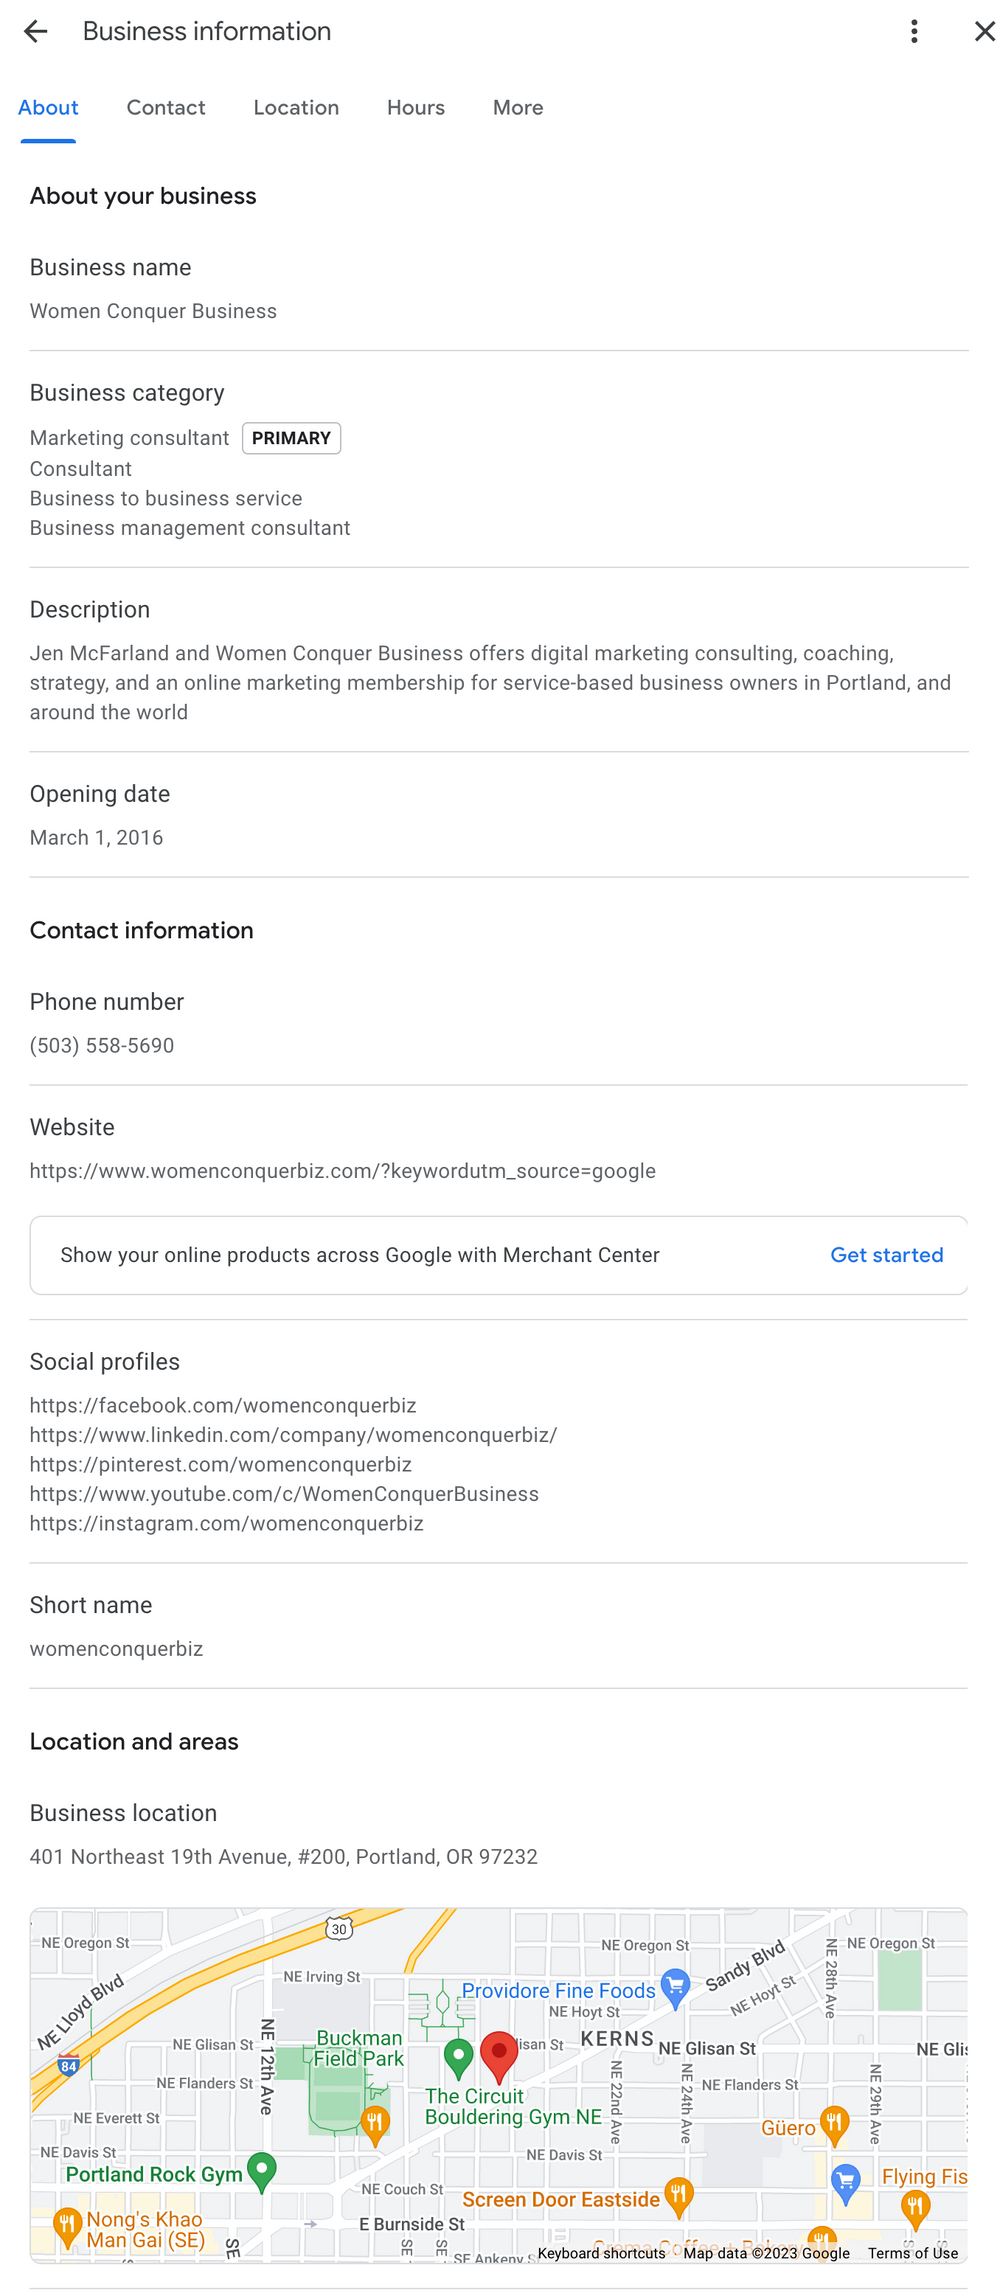Select The Circuit Bouldering Gym NE marker
The width and height of the screenshot is (1000, 2294).
(458, 2052)
